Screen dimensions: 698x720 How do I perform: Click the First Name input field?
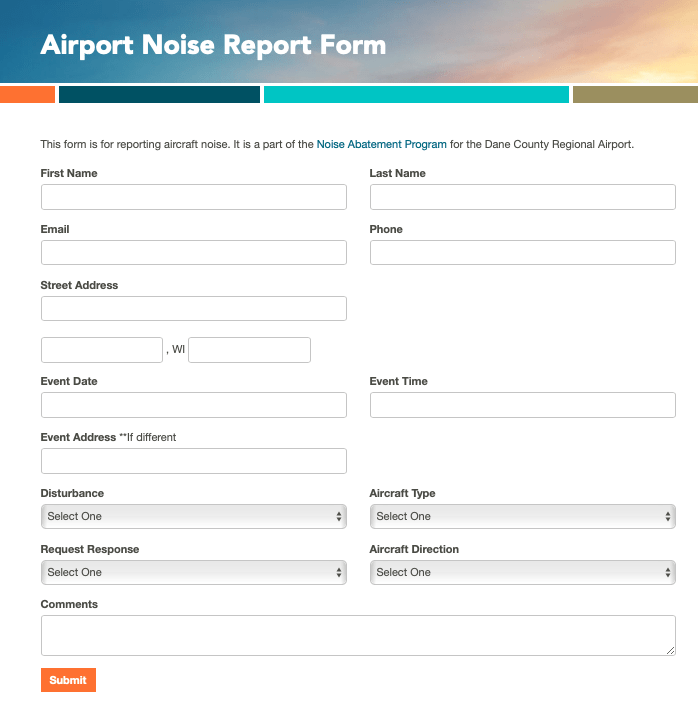click(194, 197)
